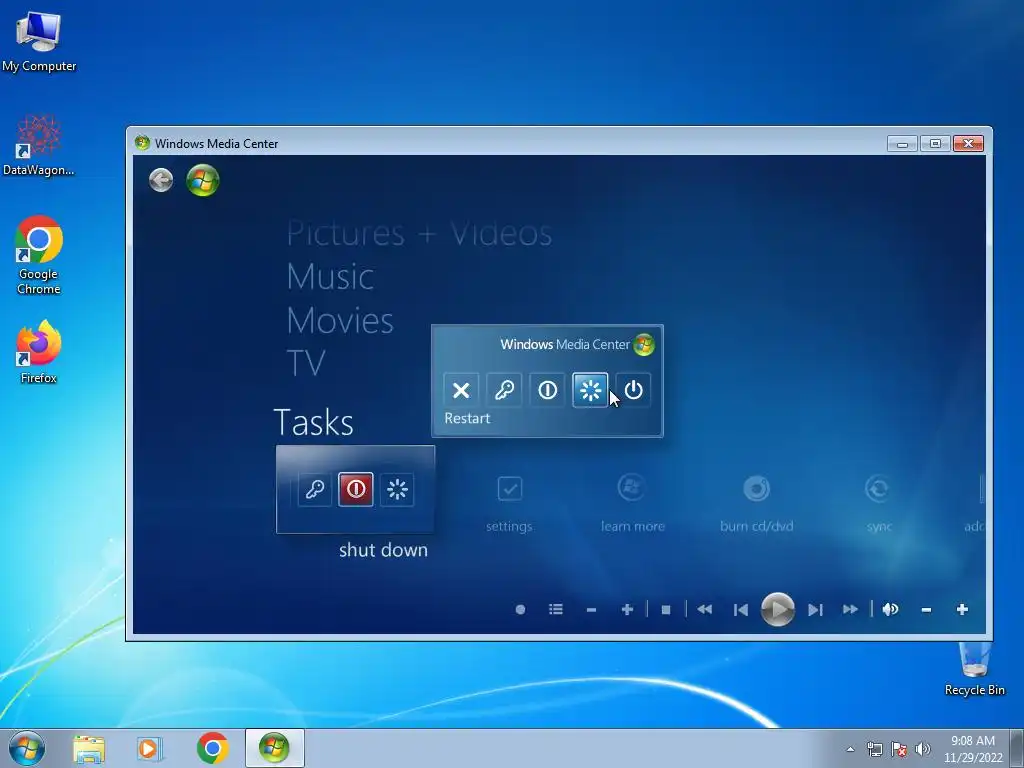Open the DataWagon desktop shortcut
1024x768 pixels.
coord(39,146)
